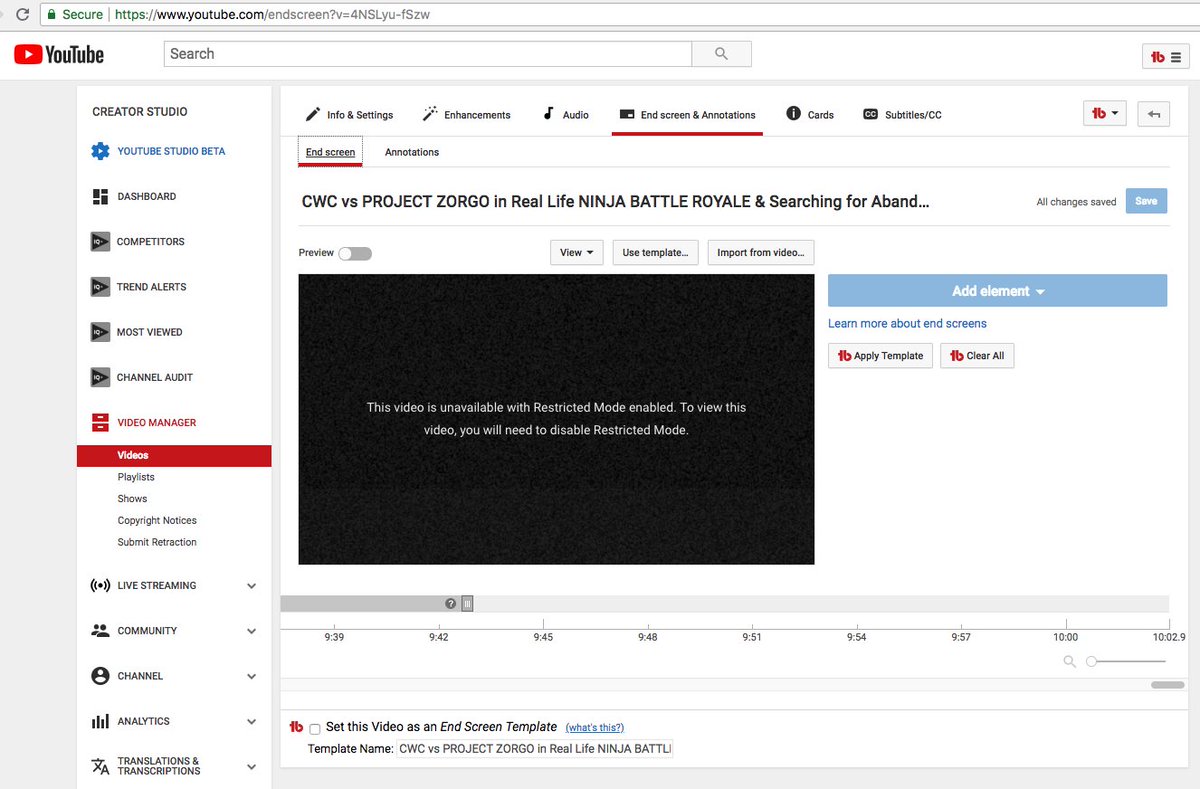The image size is (1200, 789).
Task: Toggle the Preview switch
Action: coord(355,253)
